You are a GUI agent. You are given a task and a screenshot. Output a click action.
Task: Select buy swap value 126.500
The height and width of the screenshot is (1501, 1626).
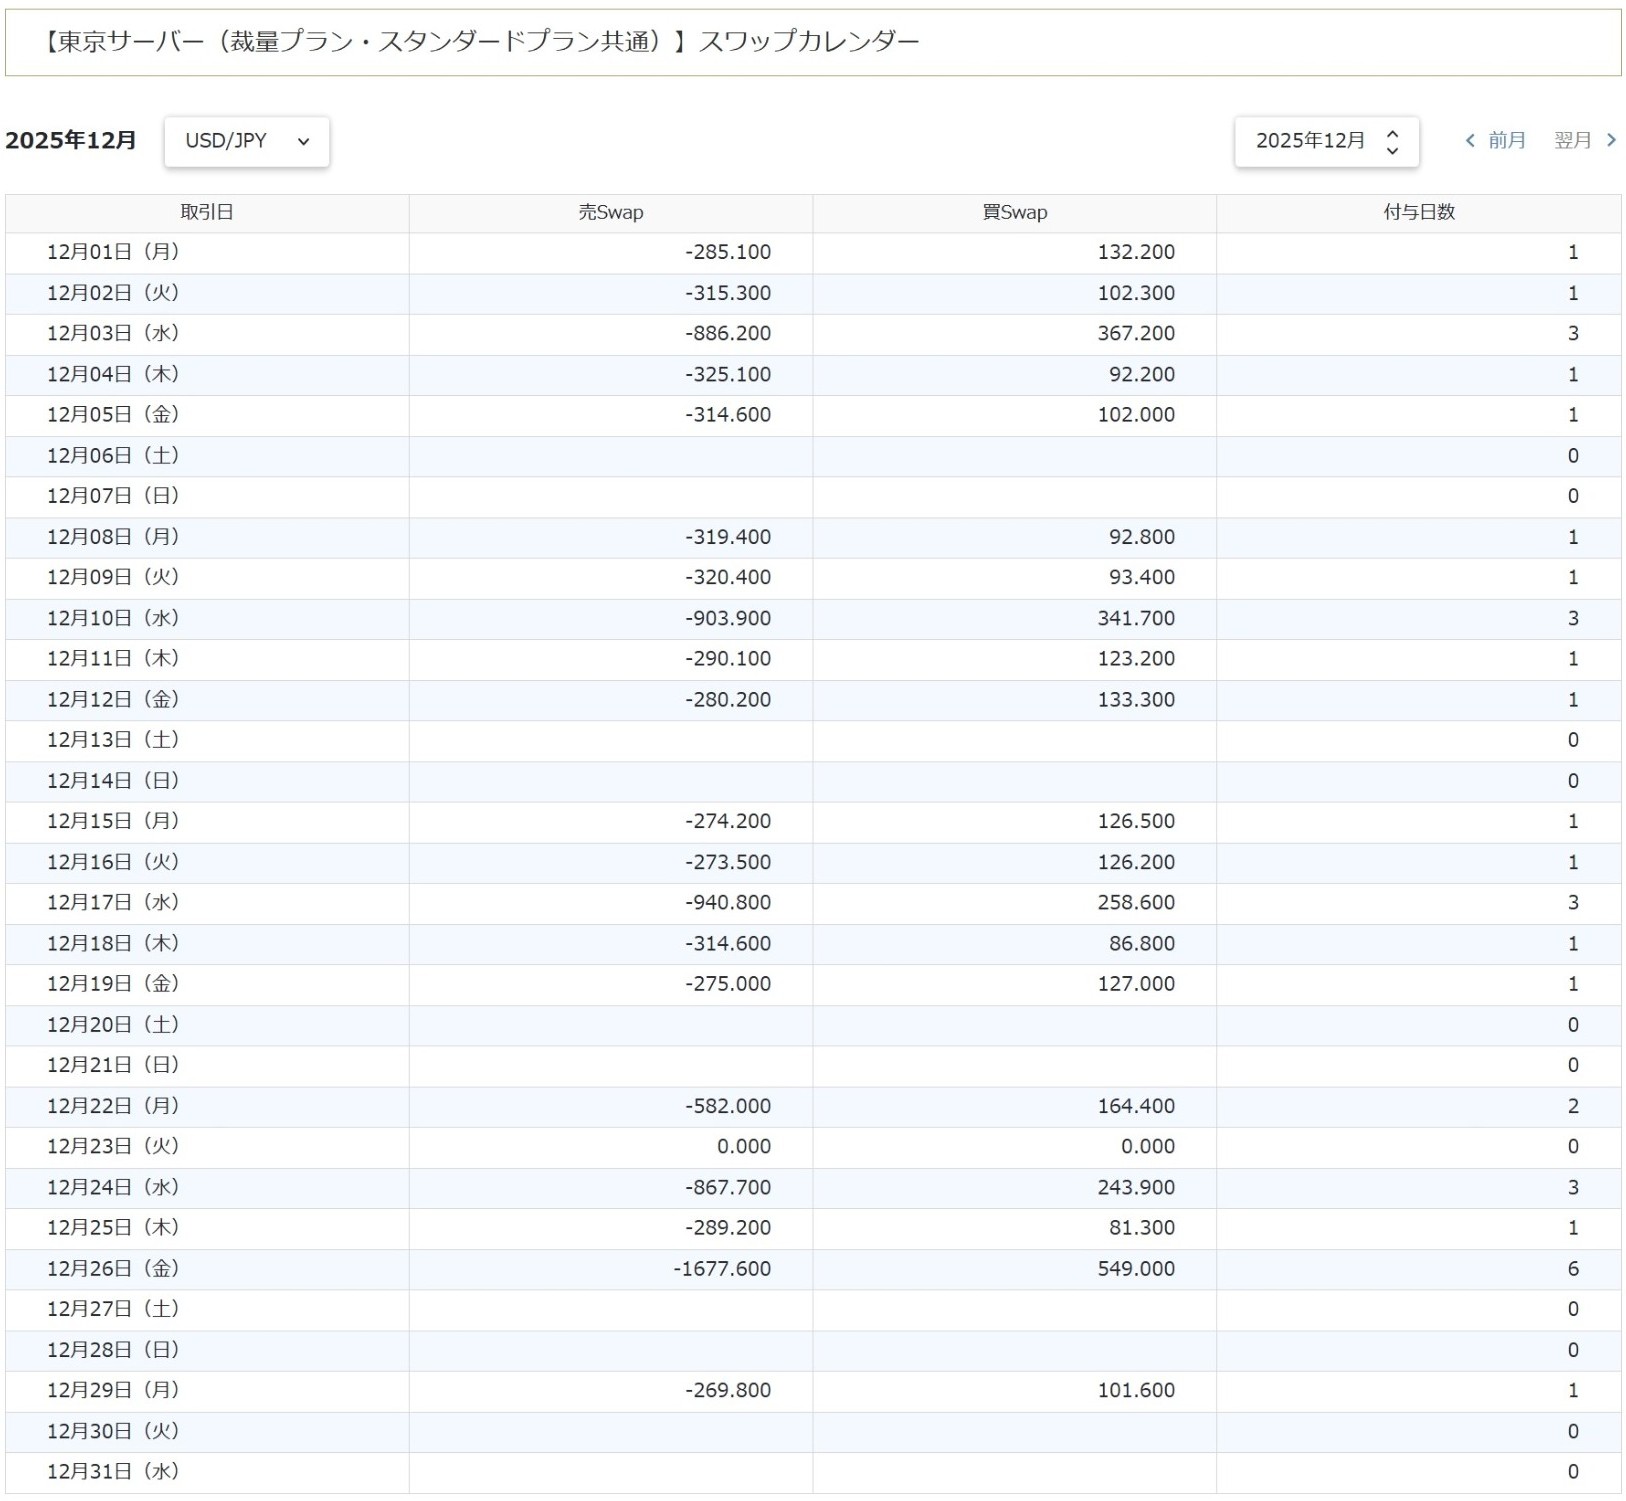(x=1136, y=821)
